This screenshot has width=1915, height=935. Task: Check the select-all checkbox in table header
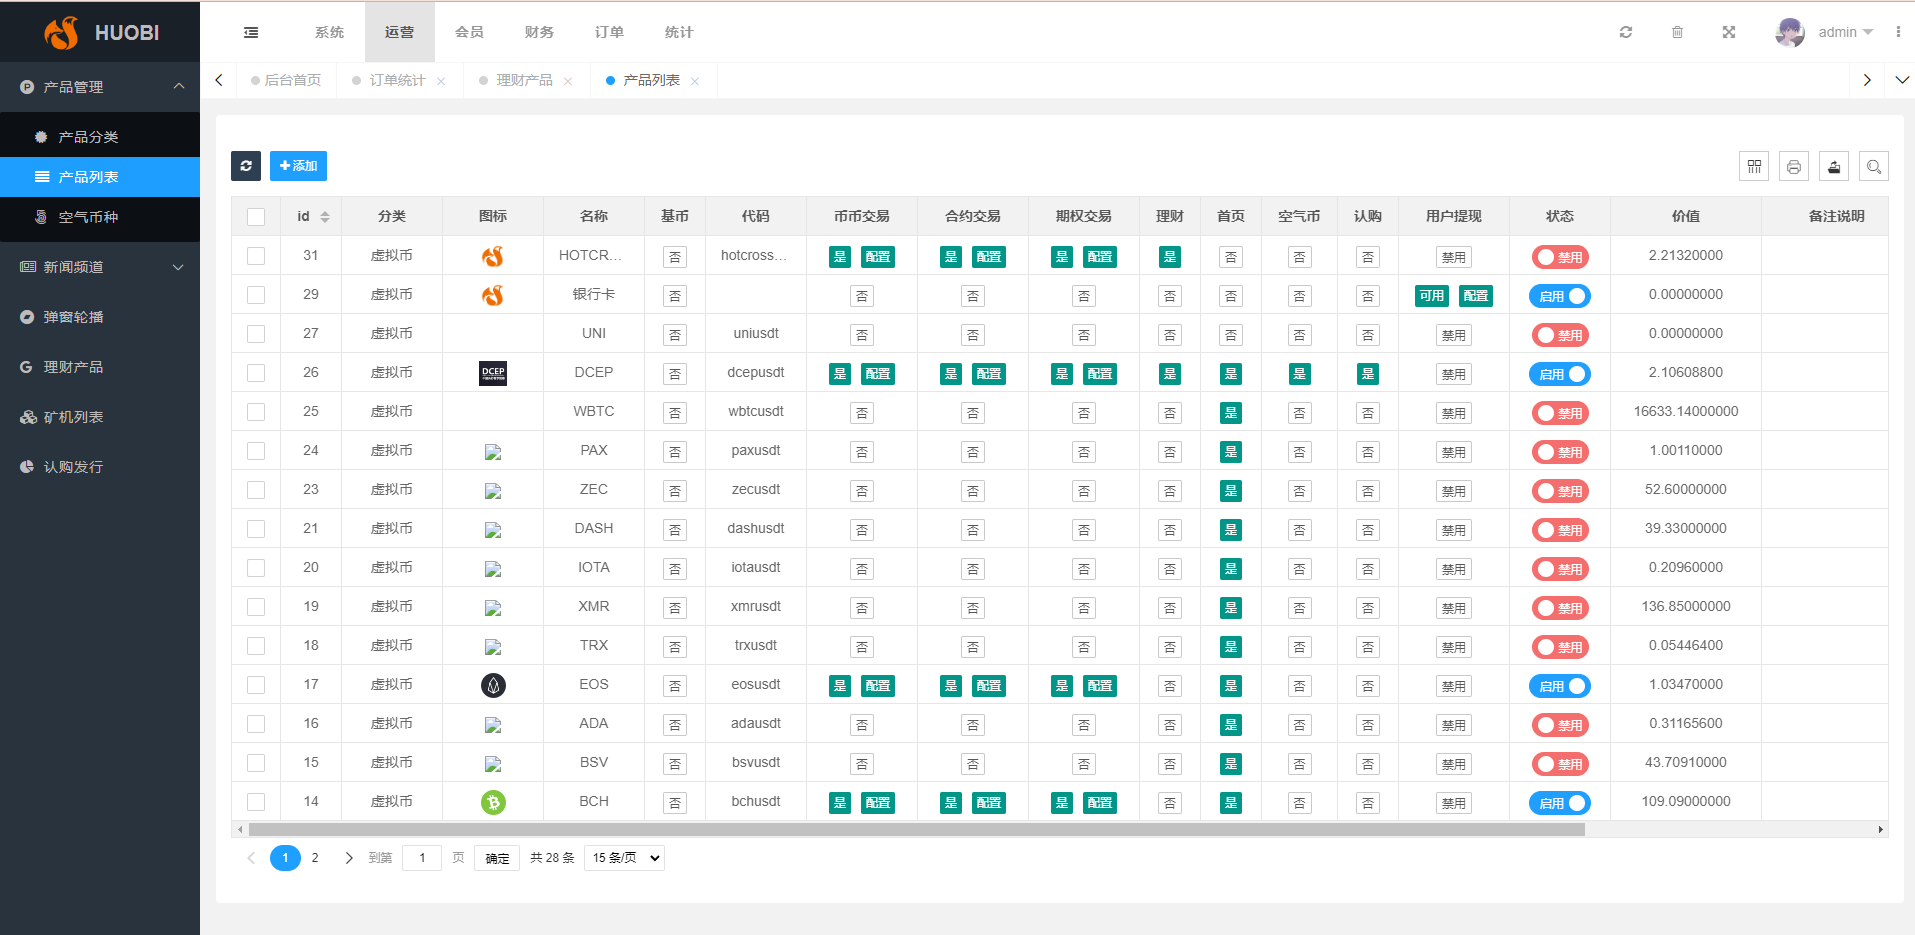coord(256,217)
